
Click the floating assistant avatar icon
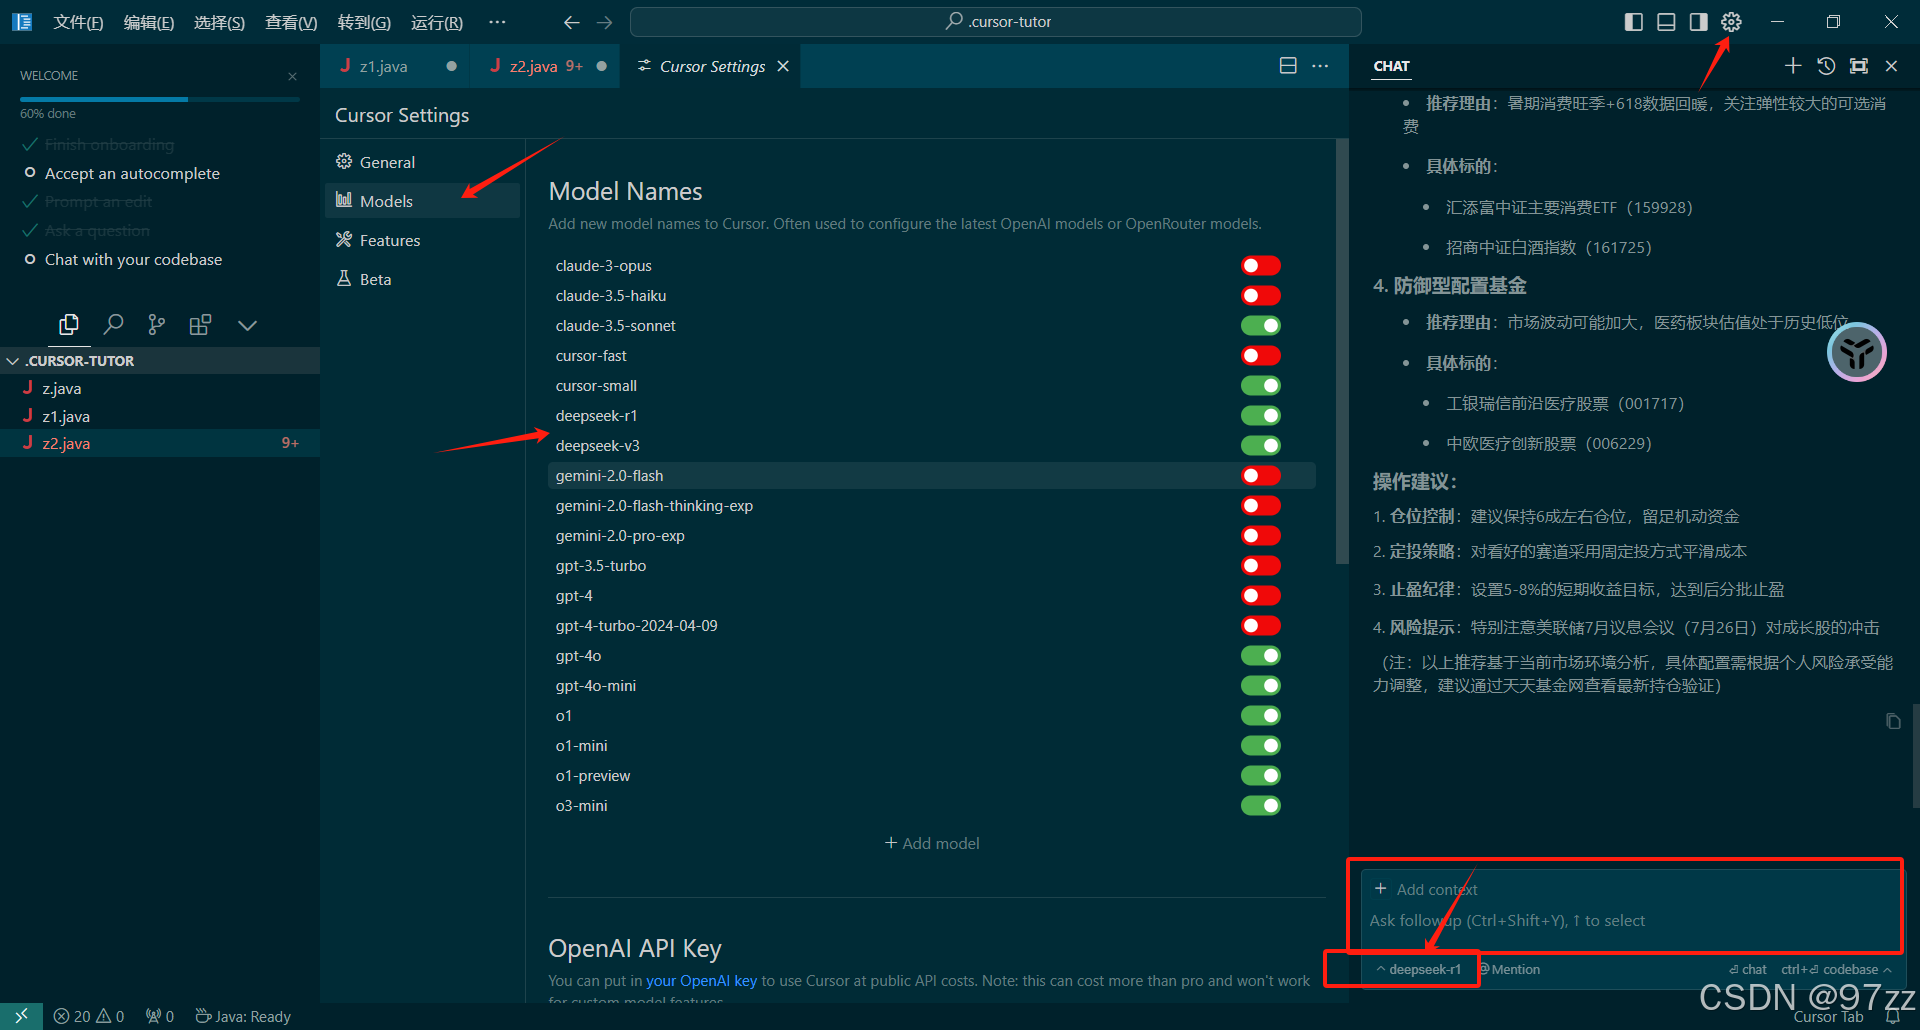coord(1857,352)
